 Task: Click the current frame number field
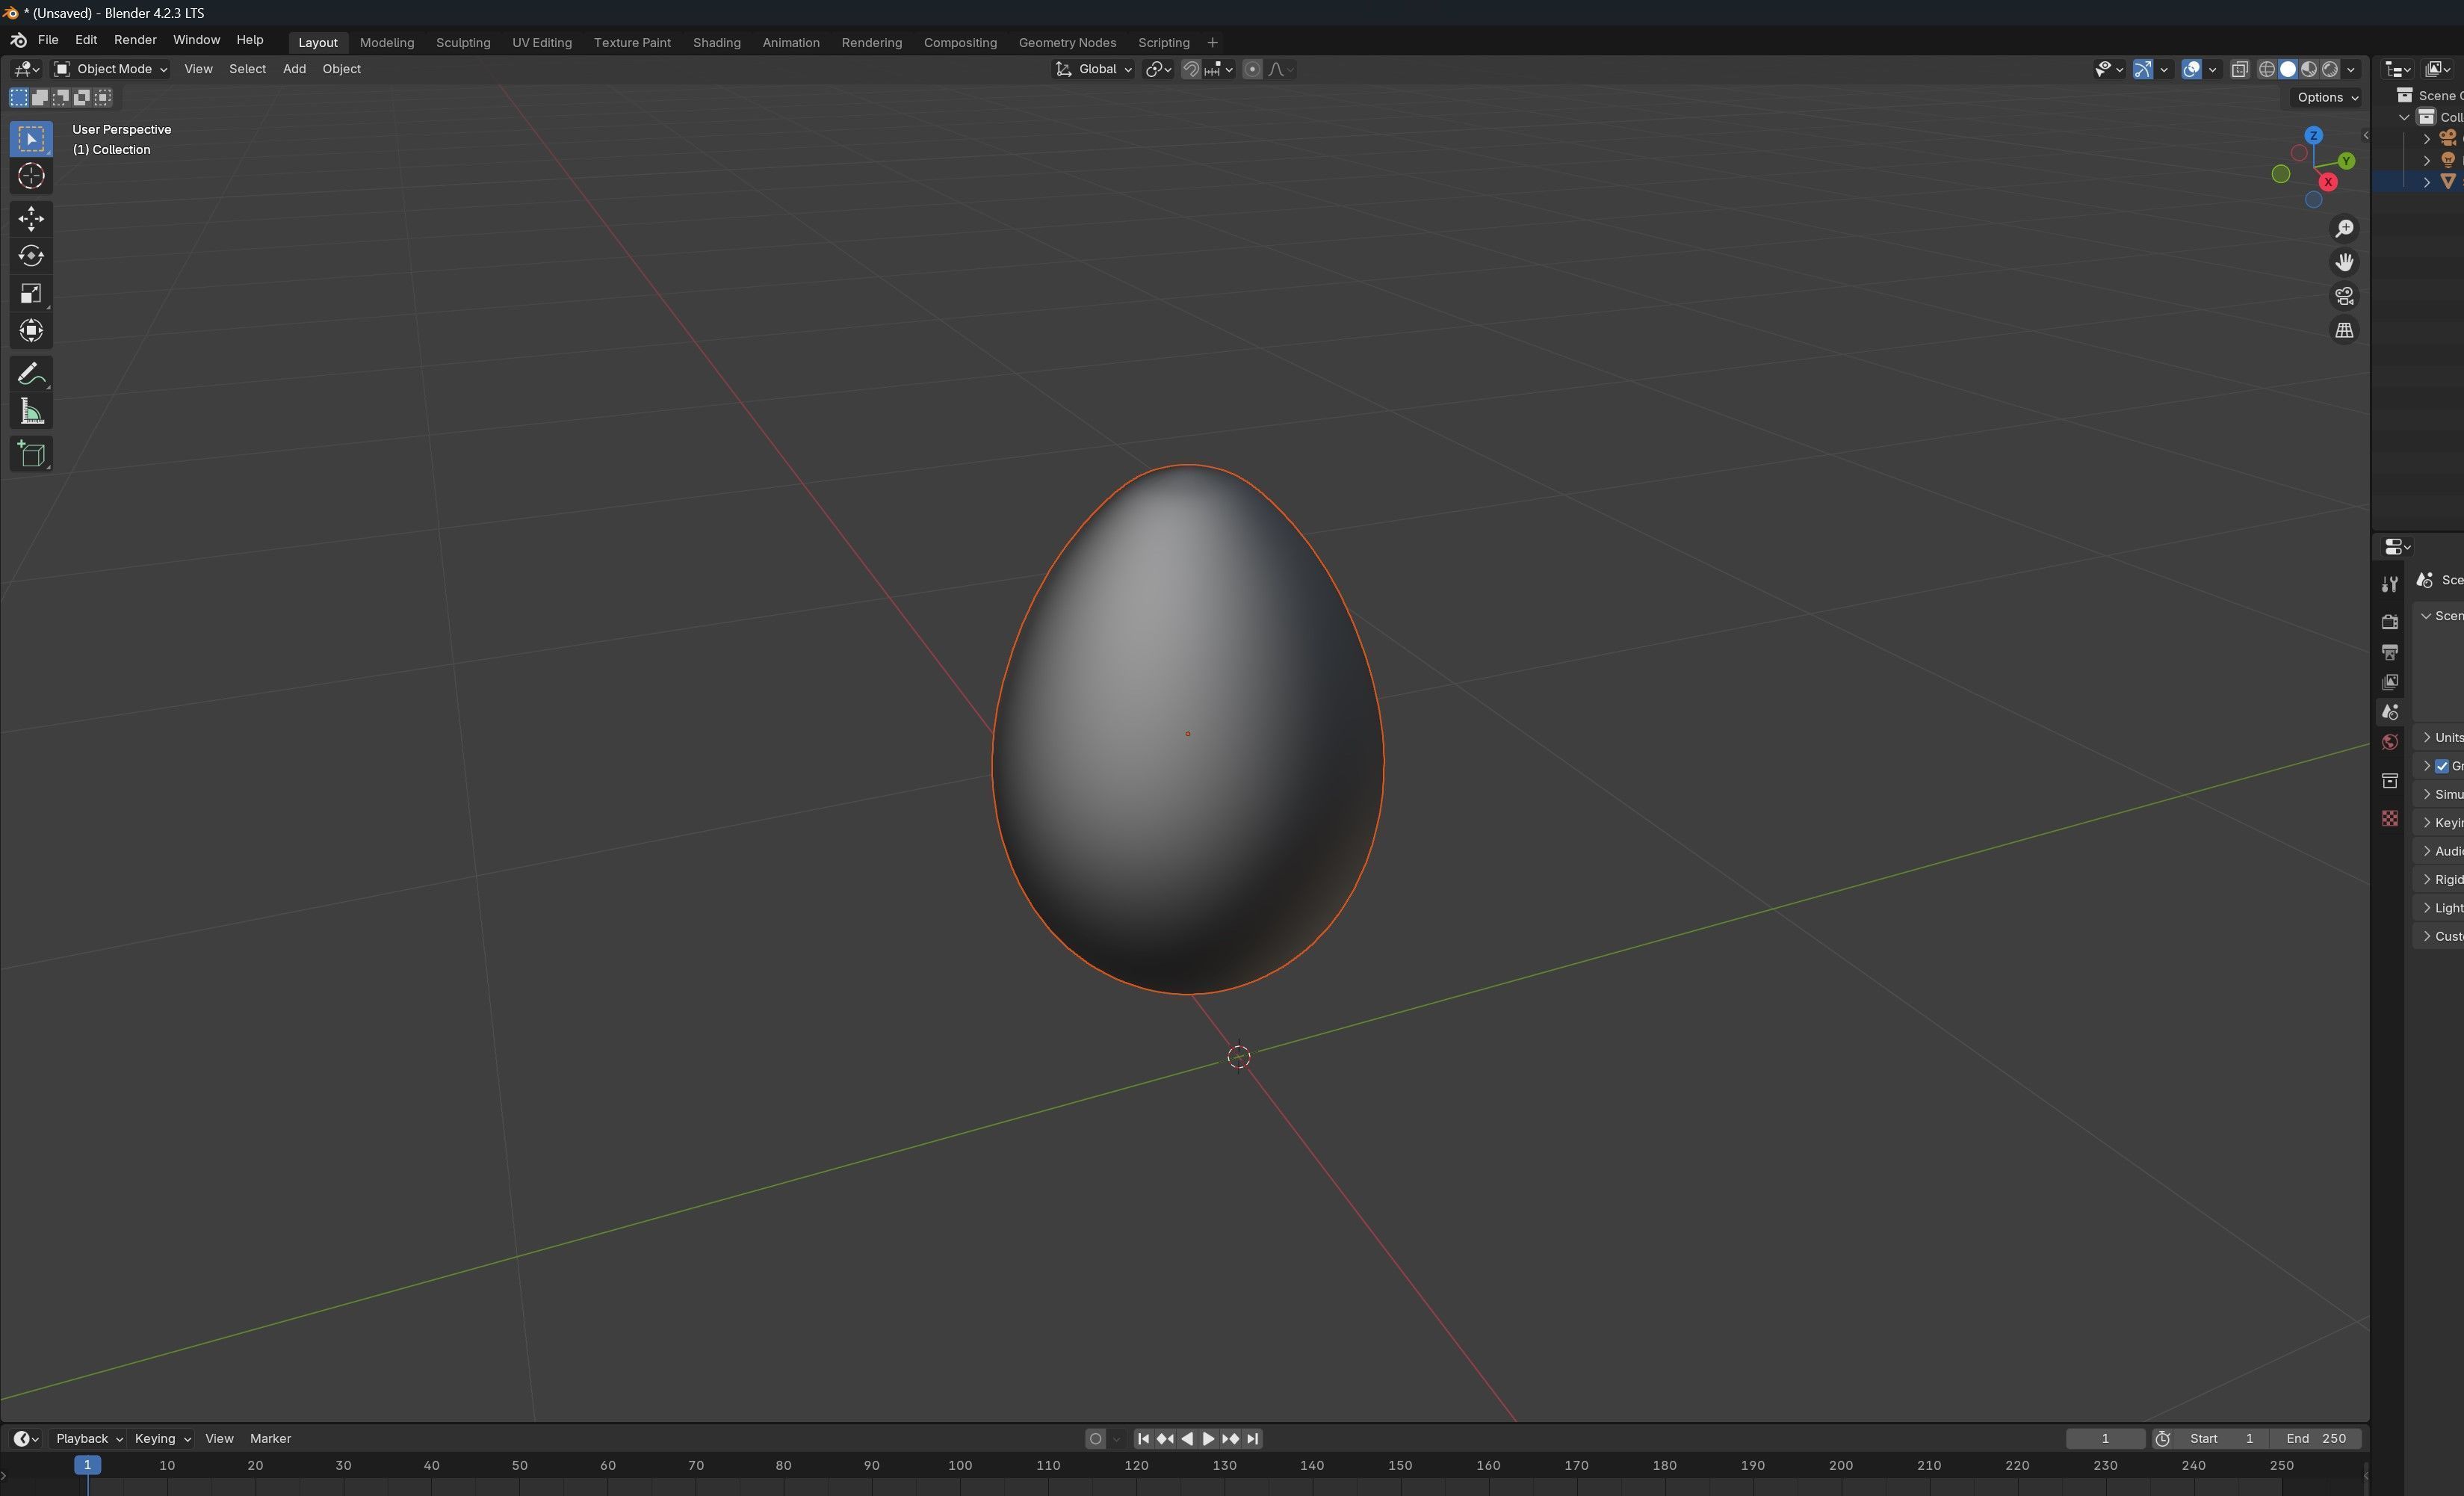click(x=2105, y=1439)
